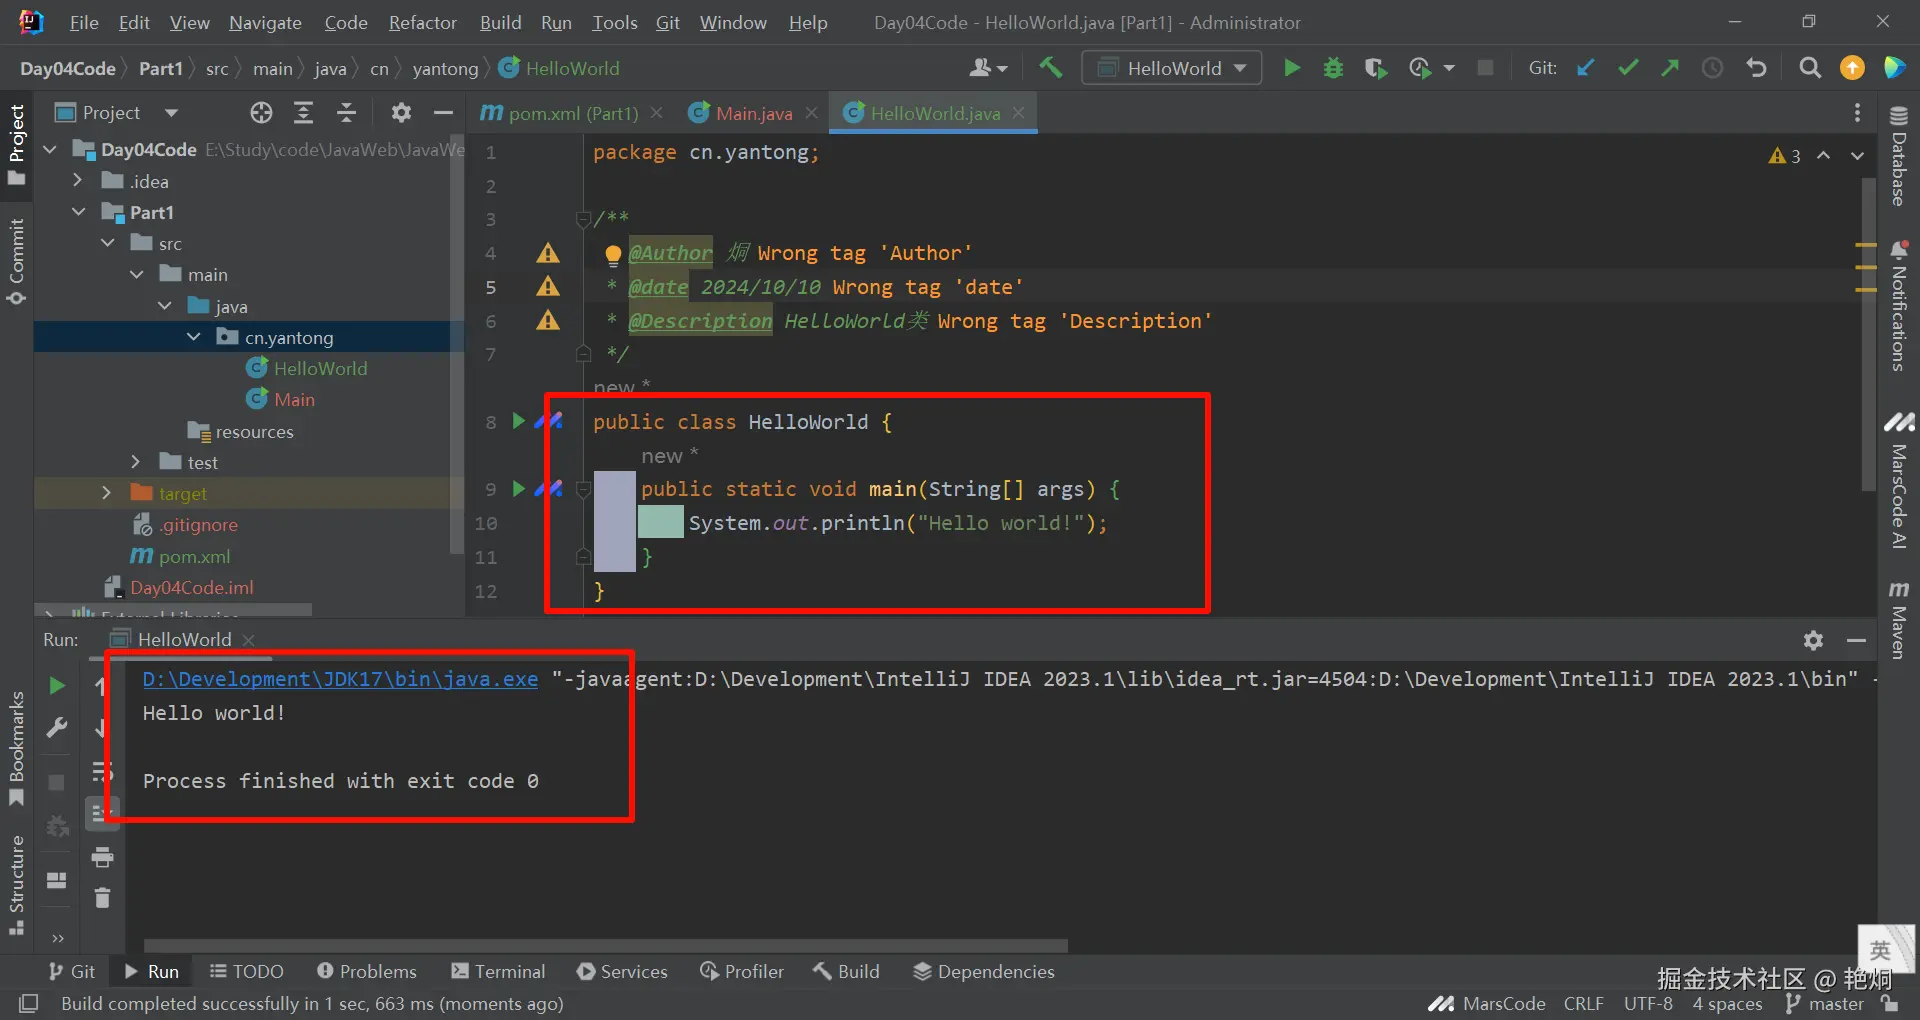This screenshot has width=1920, height=1020.
Task: Close the HelloWorld.java editor tab
Action: (1018, 113)
